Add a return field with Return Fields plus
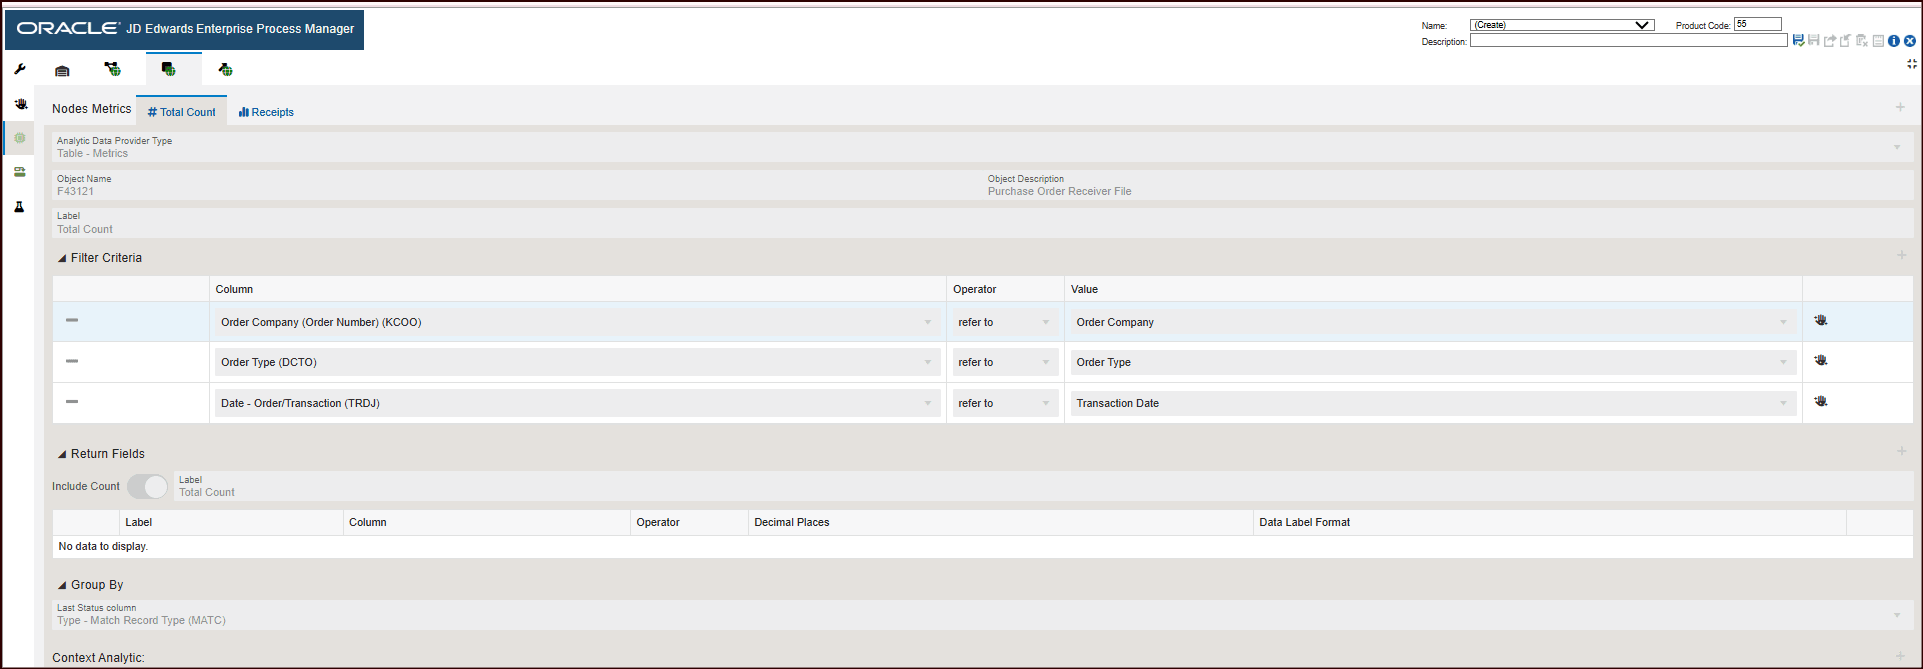The height and width of the screenshot is (669, 1923). tap(1902, 451)
